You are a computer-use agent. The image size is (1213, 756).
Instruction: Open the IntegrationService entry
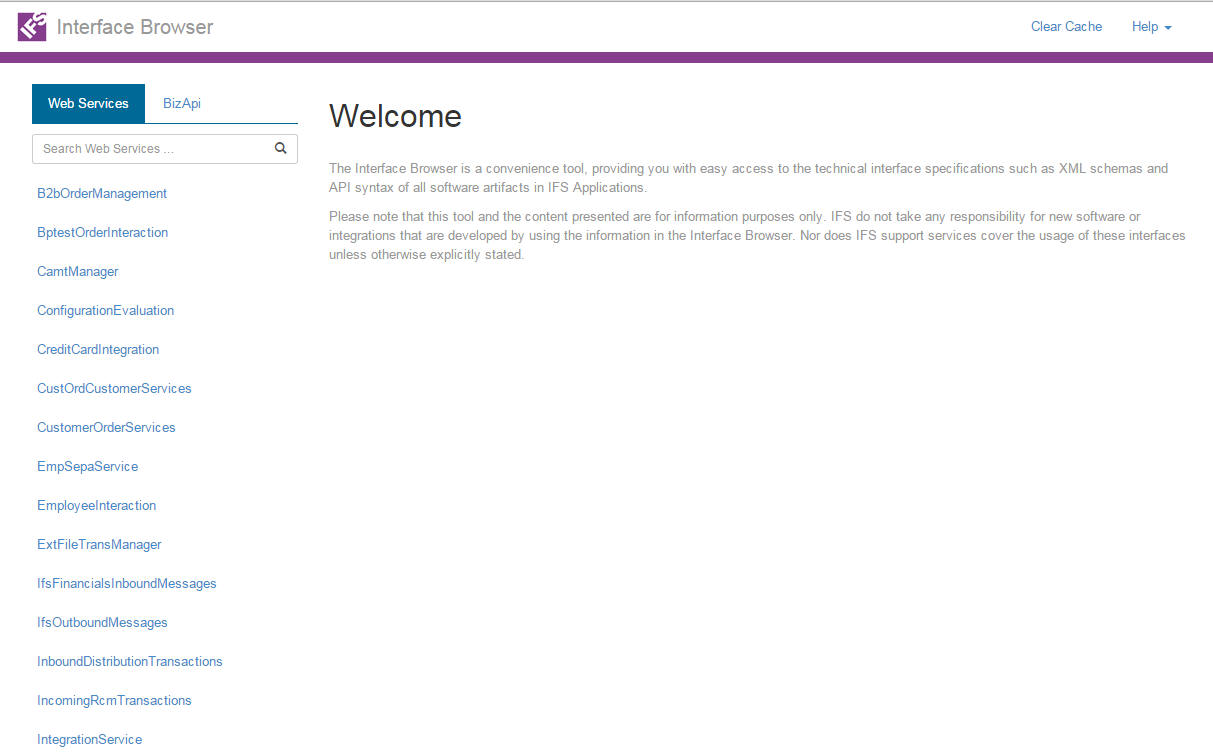(89, 739)
